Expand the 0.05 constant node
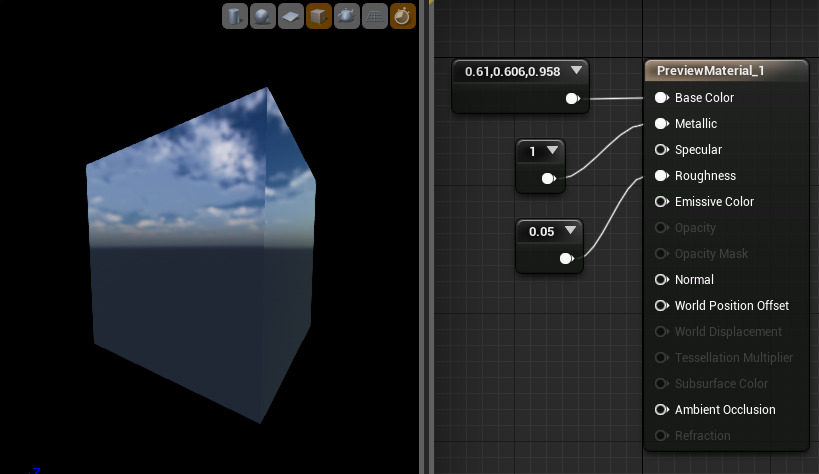 click(570, 231)
